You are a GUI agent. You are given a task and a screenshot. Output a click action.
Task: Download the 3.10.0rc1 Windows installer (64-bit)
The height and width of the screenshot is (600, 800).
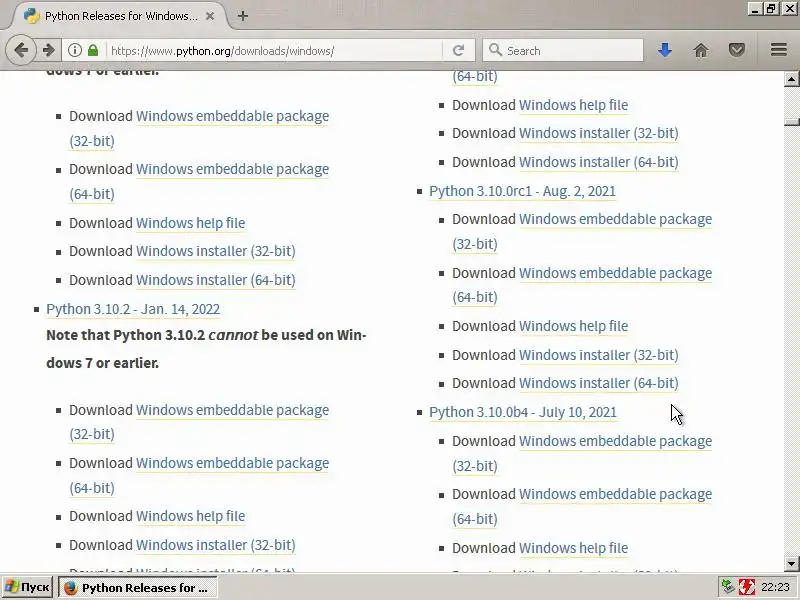pyautogui.click(x=598, y=383)
